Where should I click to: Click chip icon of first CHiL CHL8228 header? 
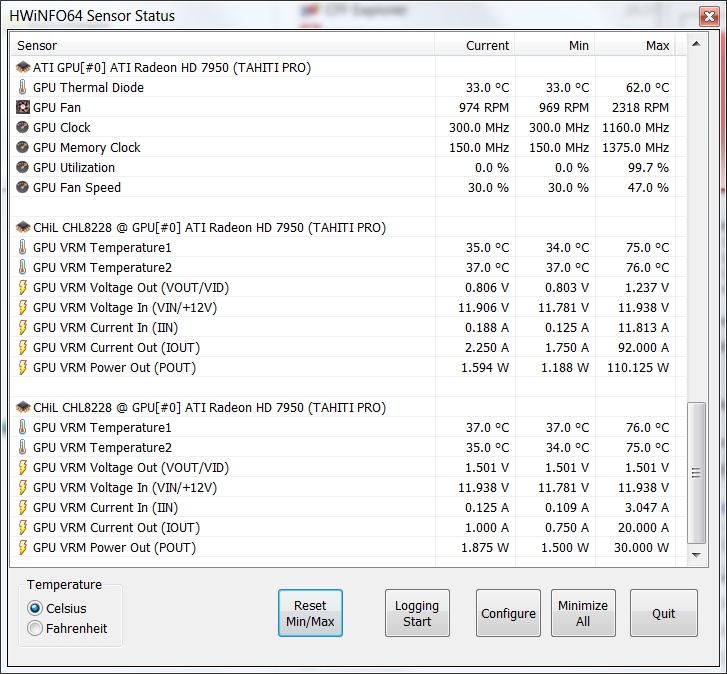[23, 228]
